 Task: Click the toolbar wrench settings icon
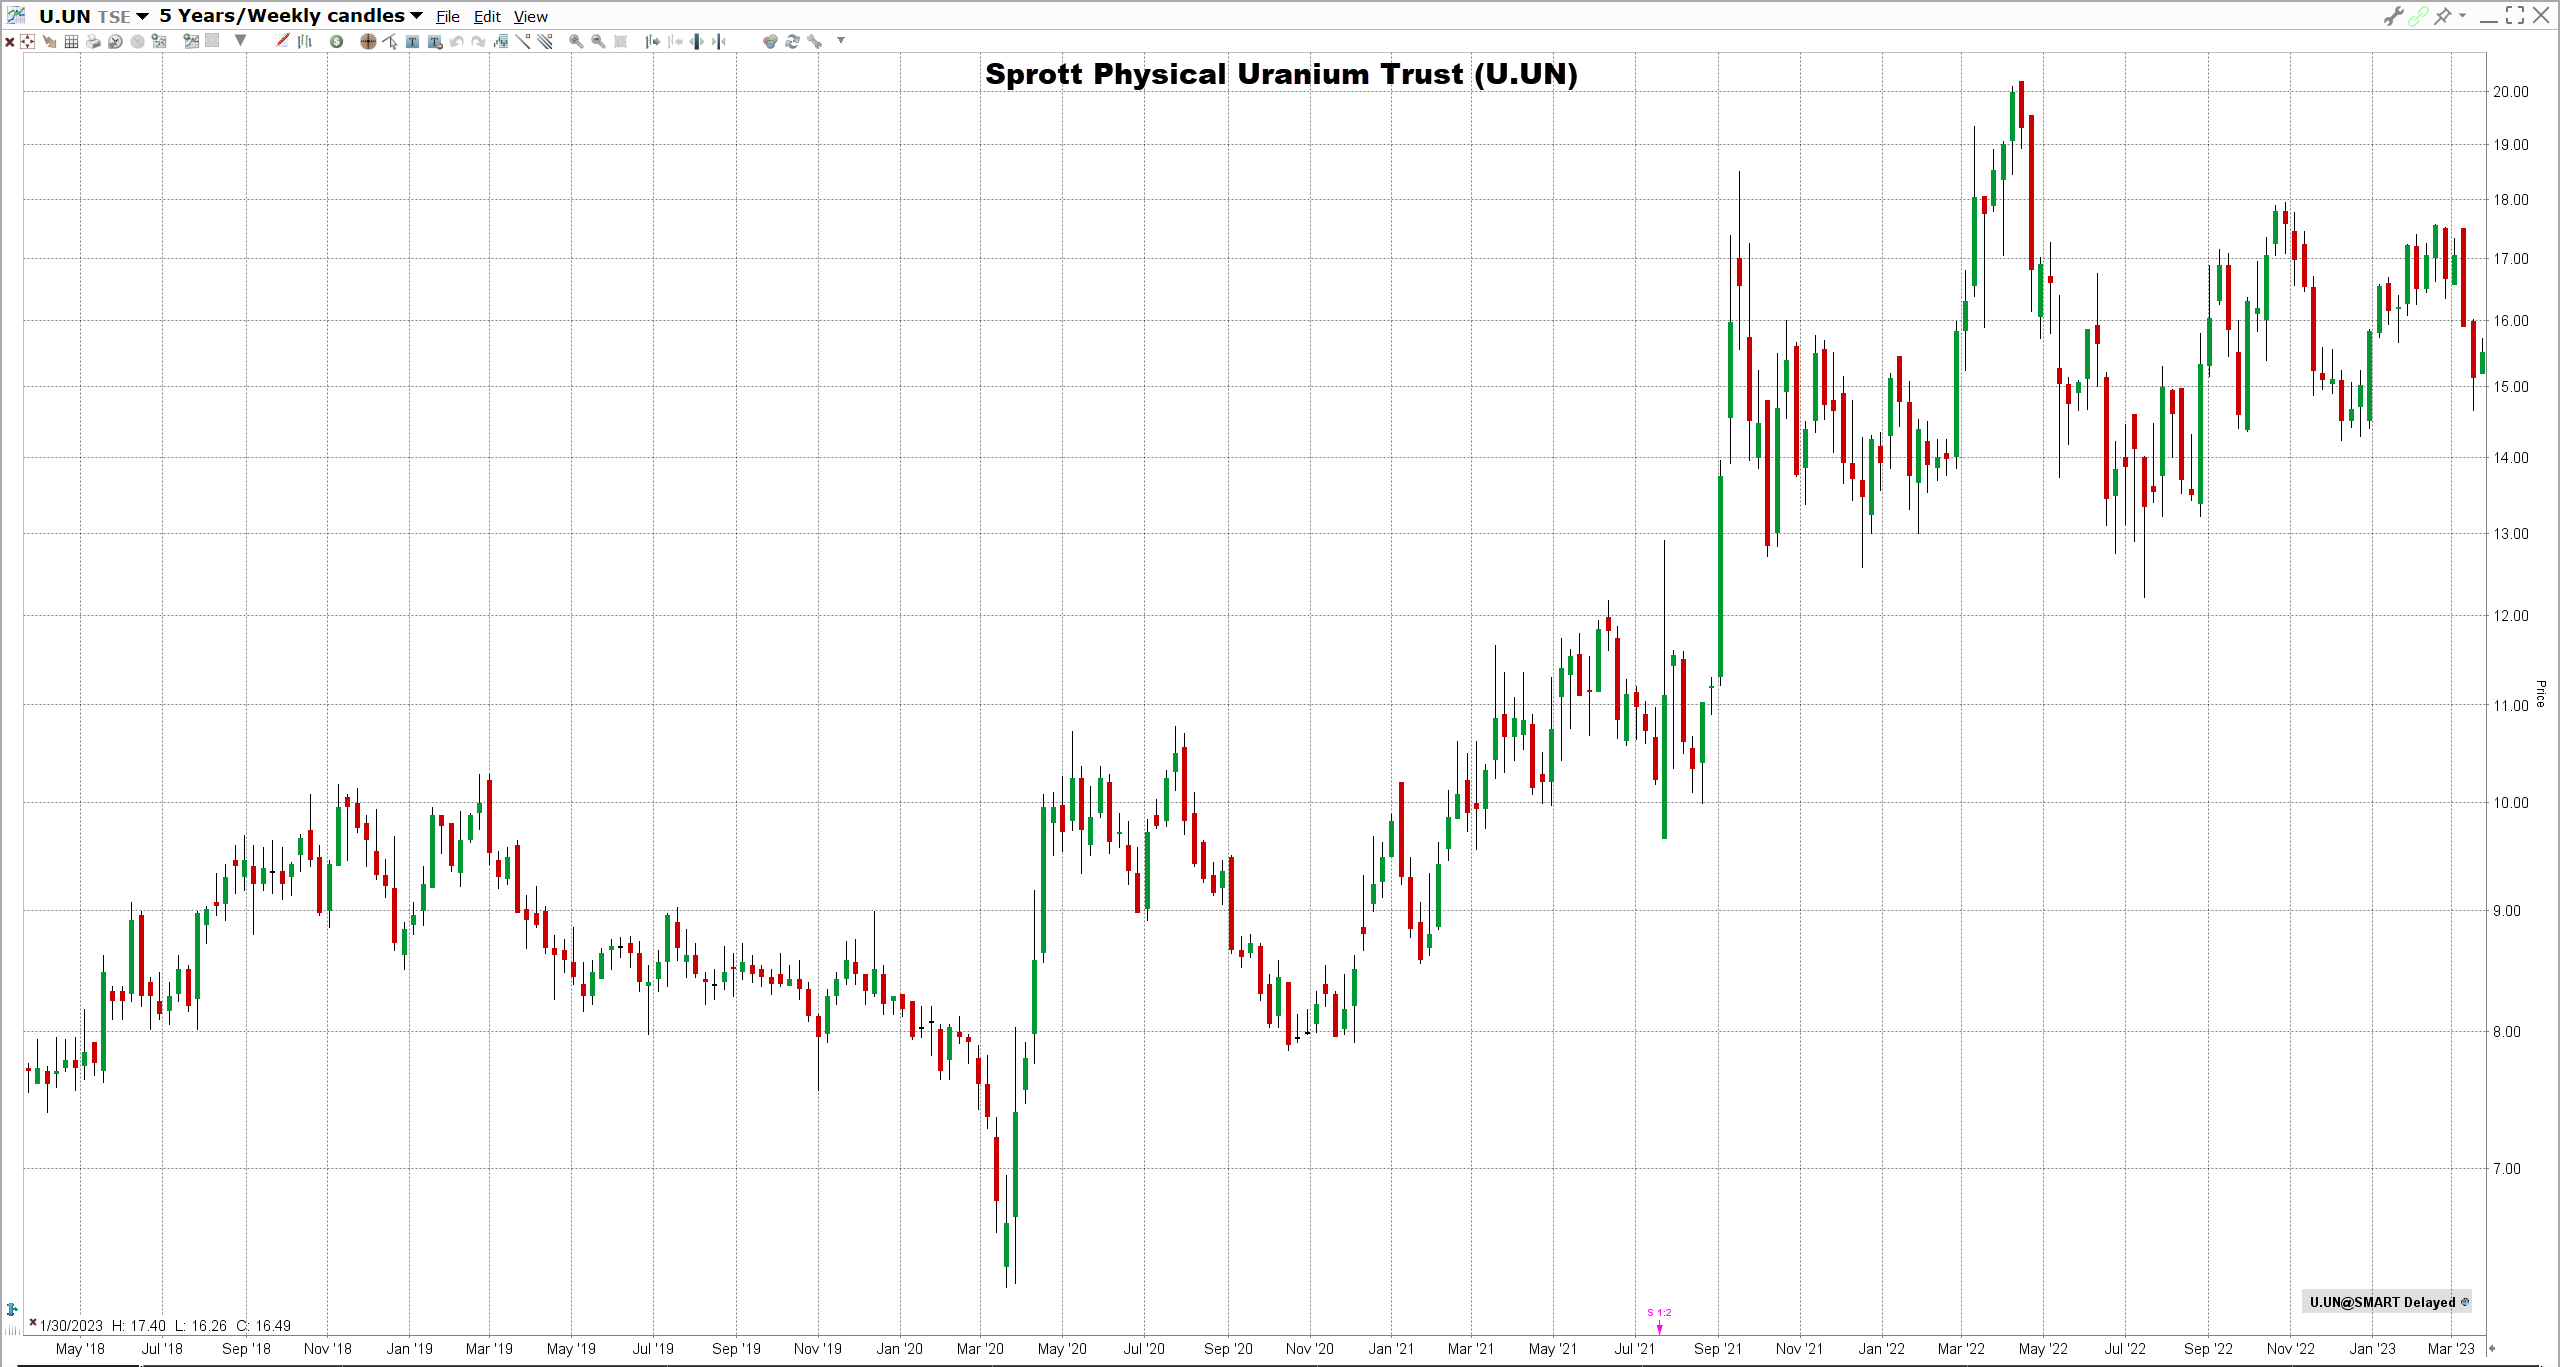click(x=814, y=41)
